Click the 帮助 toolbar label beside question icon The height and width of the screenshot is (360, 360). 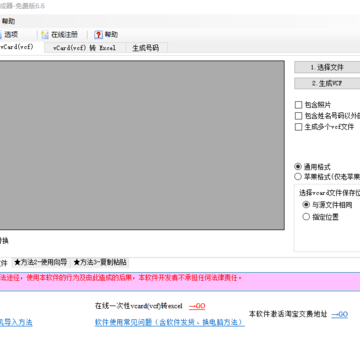click(x=111, y=35)
